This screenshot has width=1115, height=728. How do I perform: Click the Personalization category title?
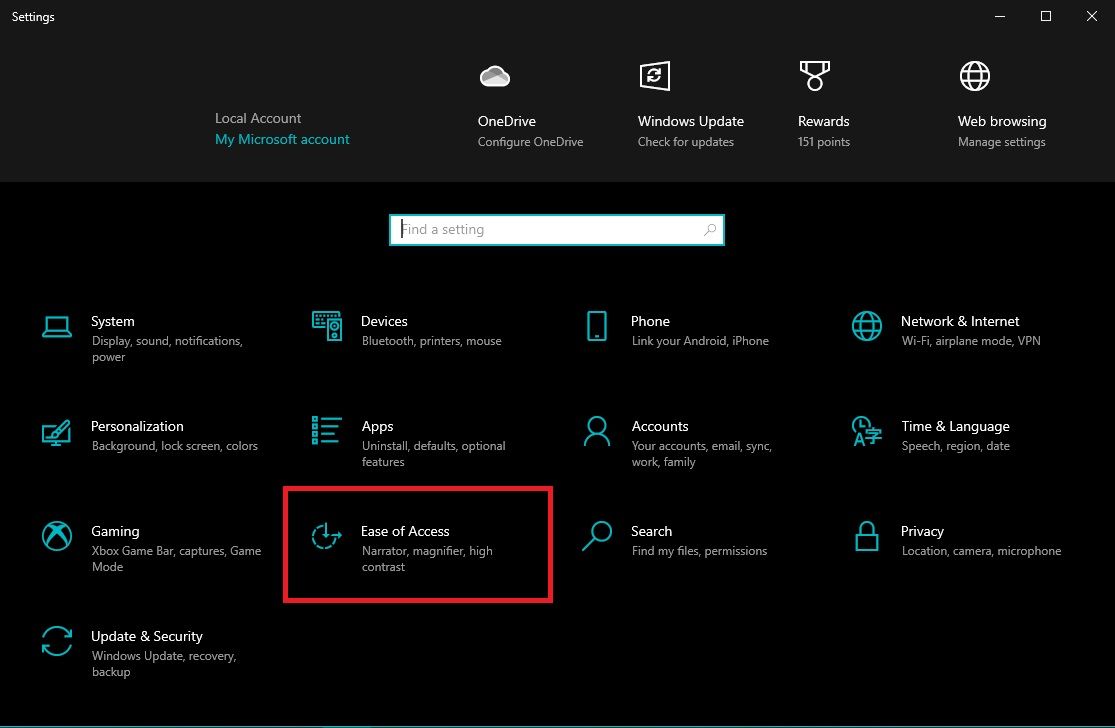tap(137, 426)
